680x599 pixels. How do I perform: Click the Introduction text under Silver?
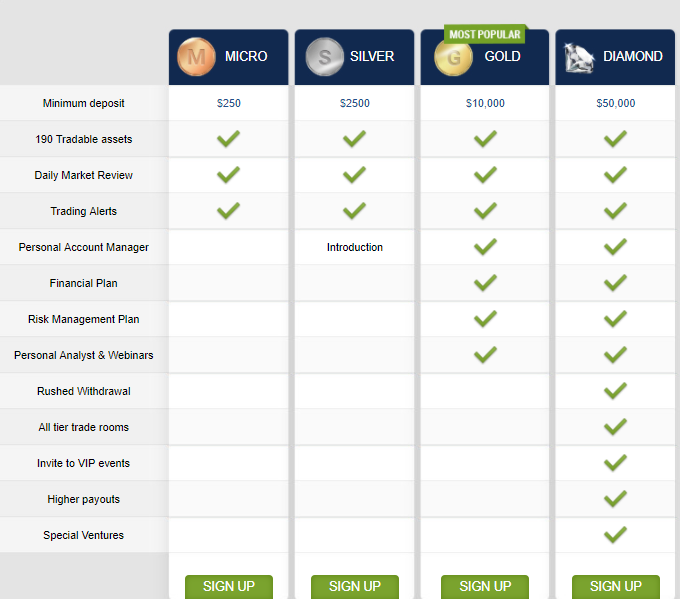pos(355,247)
